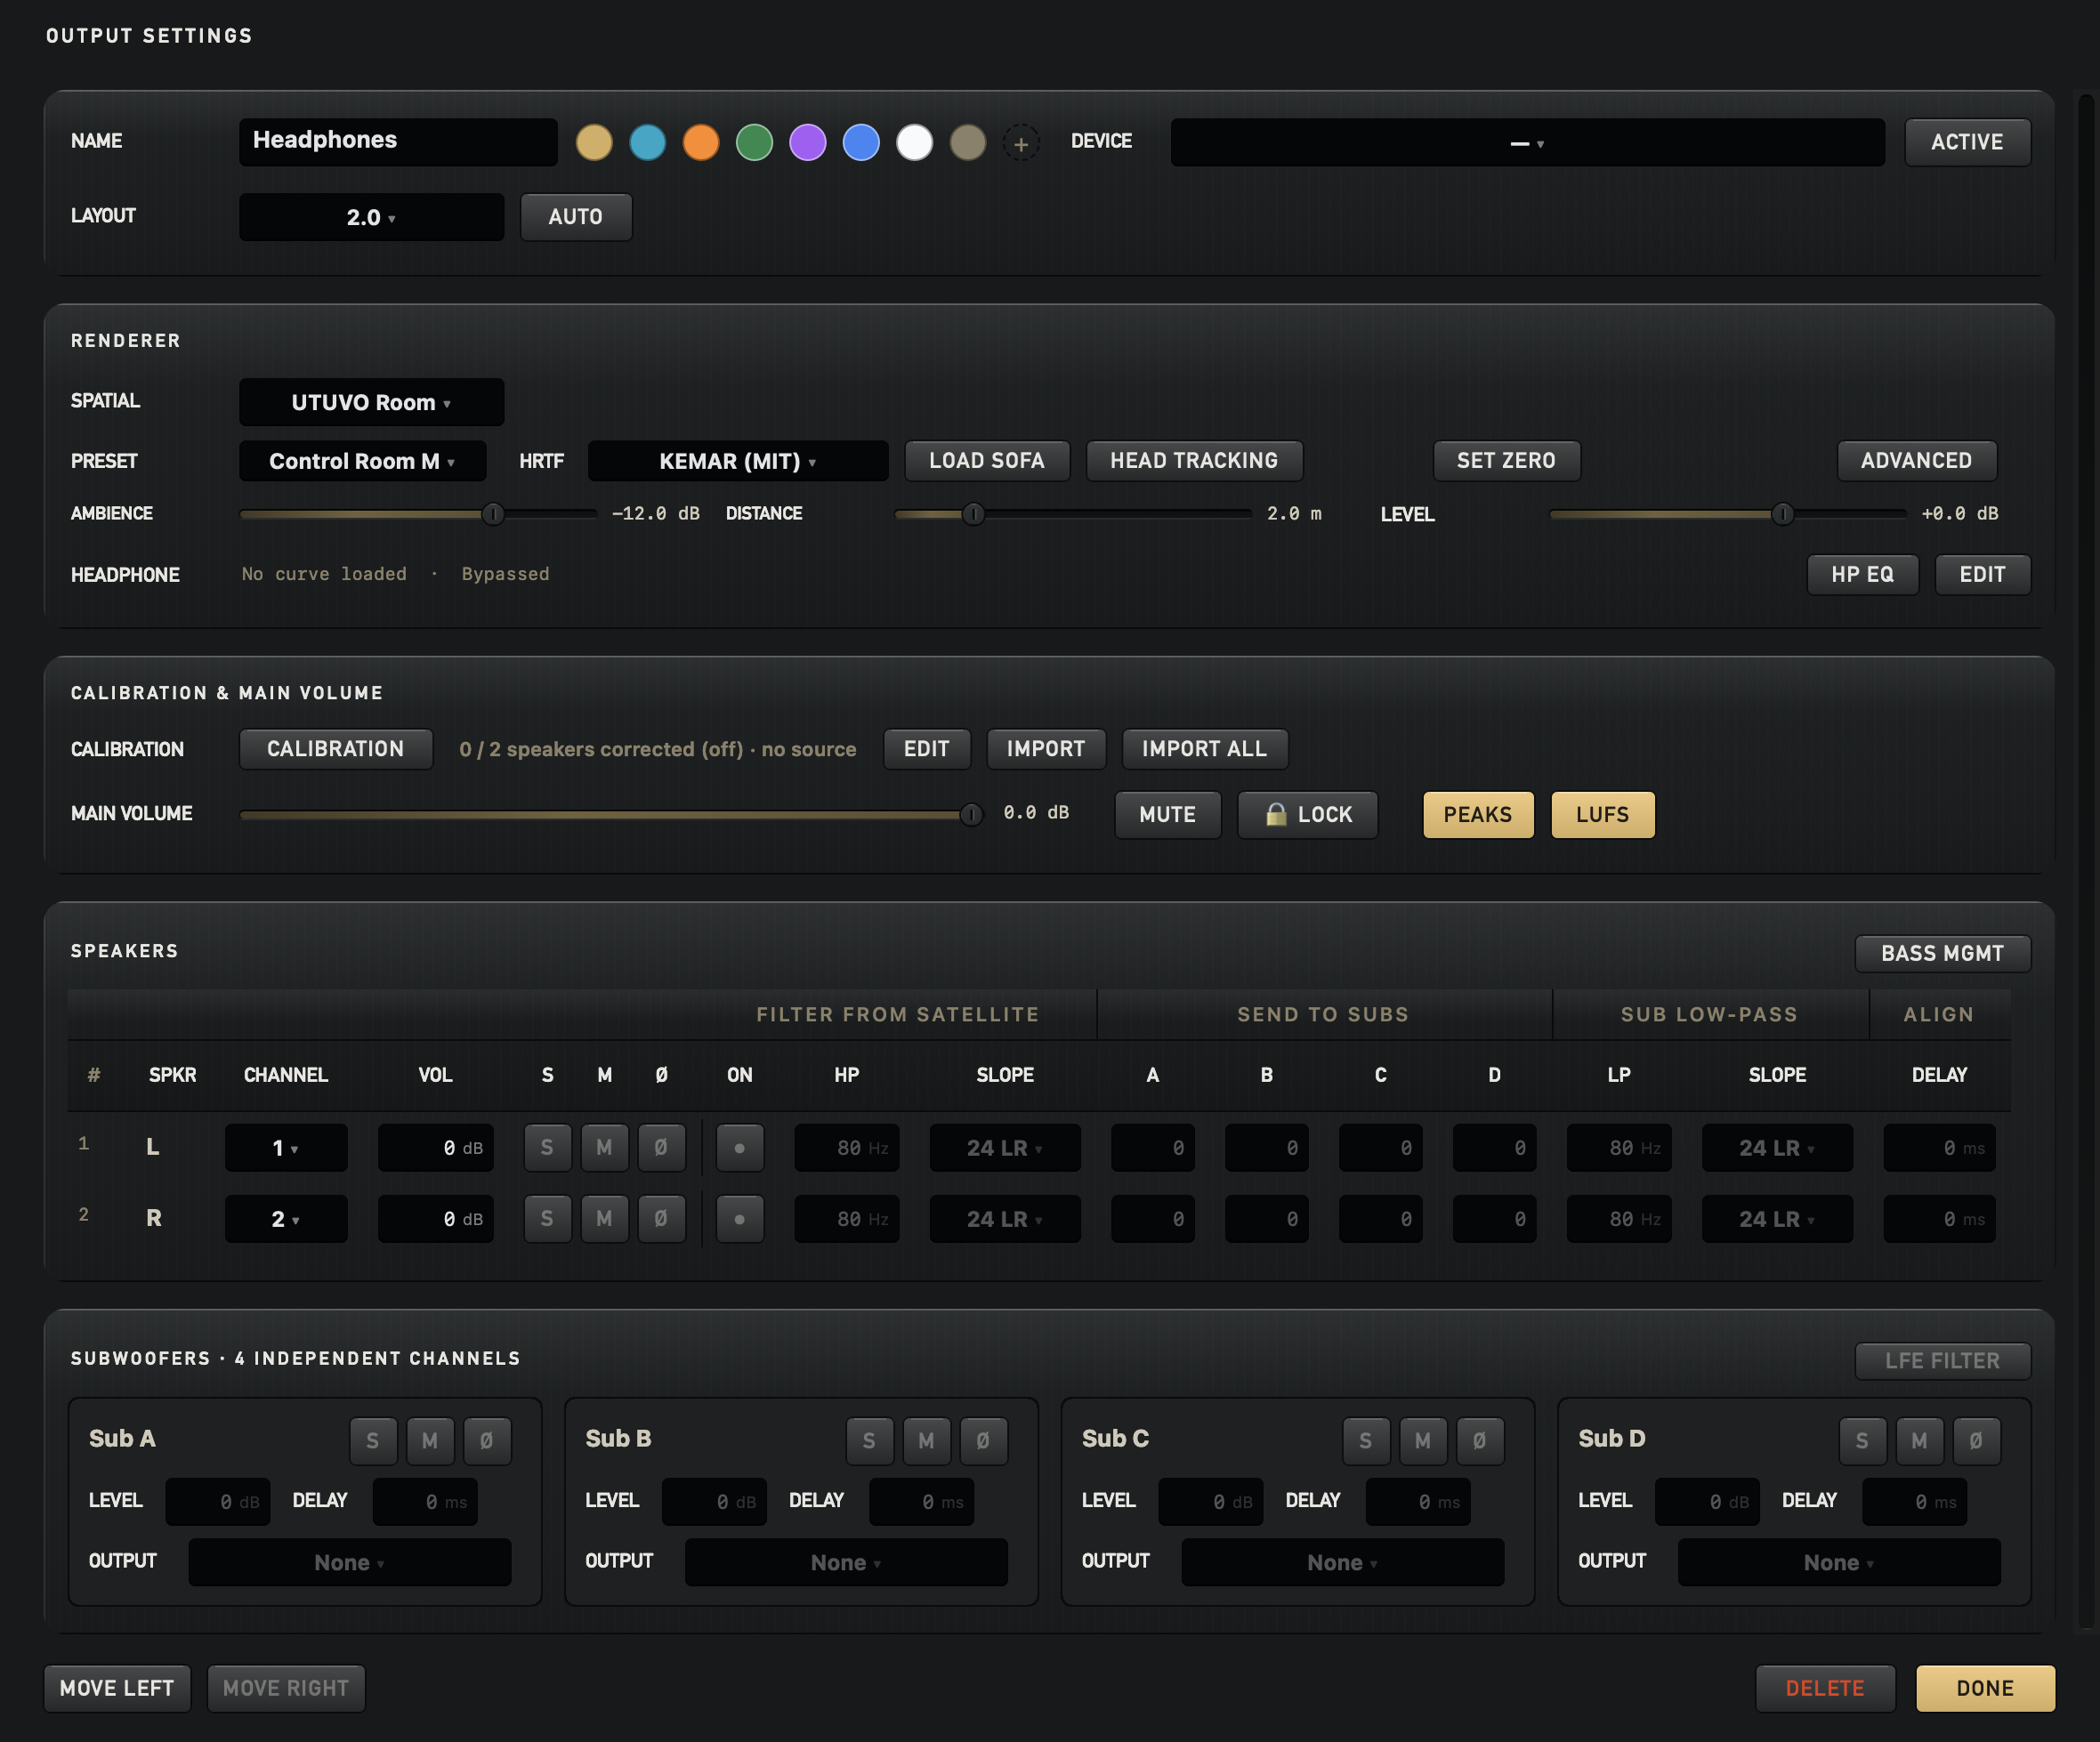The width and height of the screenshot is (2100, 1742).
Task: Solo Sub B
Action: click(x=869, y=1441)
